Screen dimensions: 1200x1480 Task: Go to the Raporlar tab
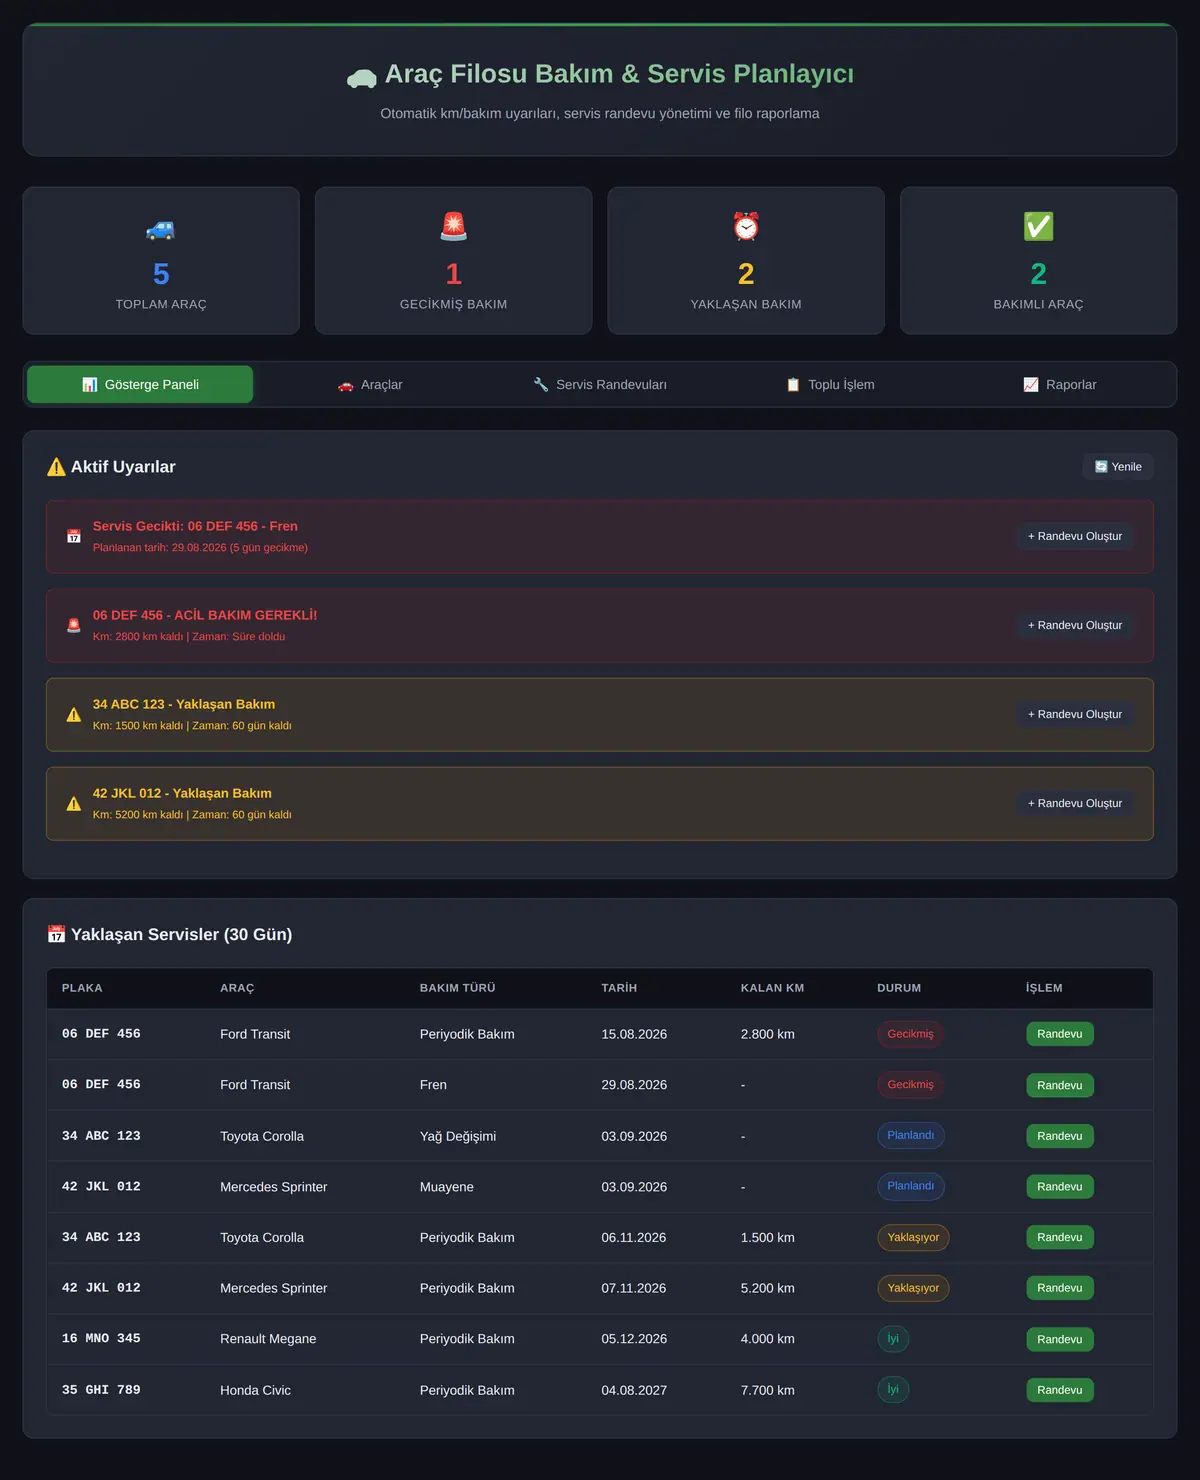(x=1060, y=385)
